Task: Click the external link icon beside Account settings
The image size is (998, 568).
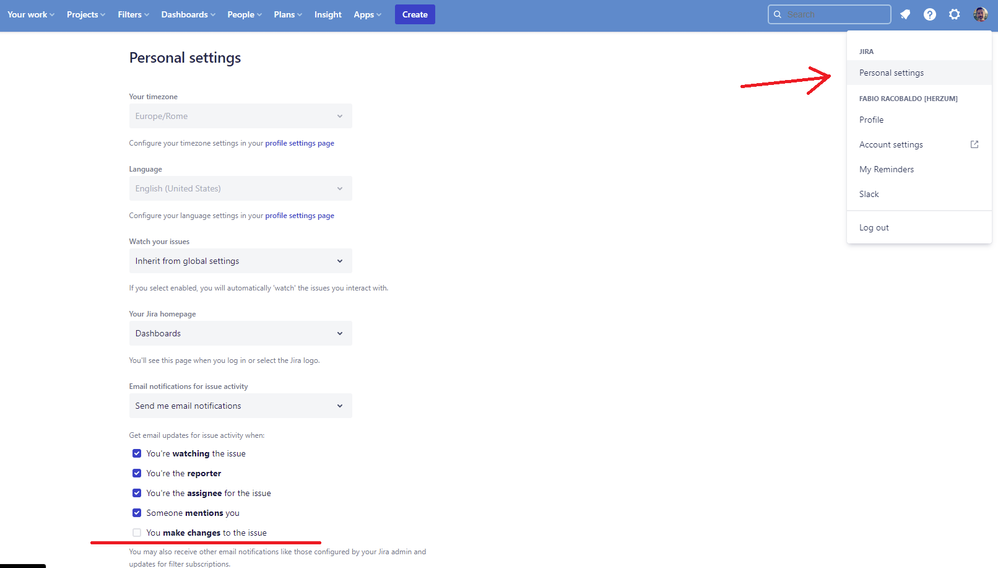Action: click(974, 145)
